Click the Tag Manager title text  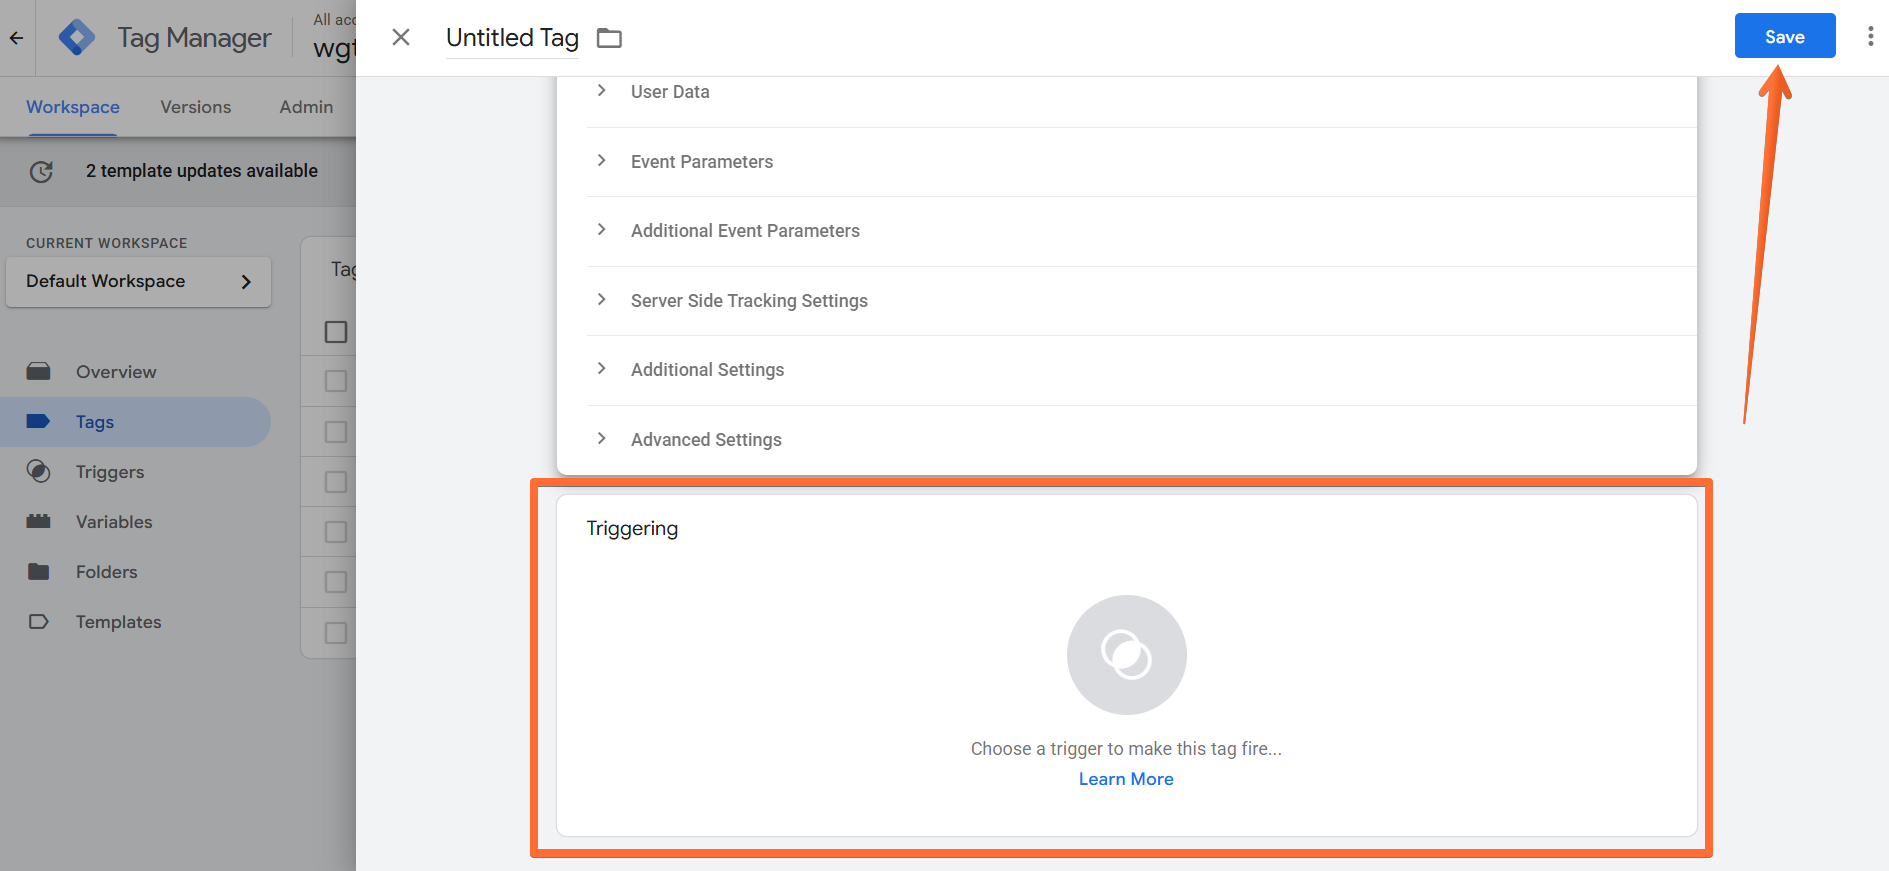(x=194, y=38)
